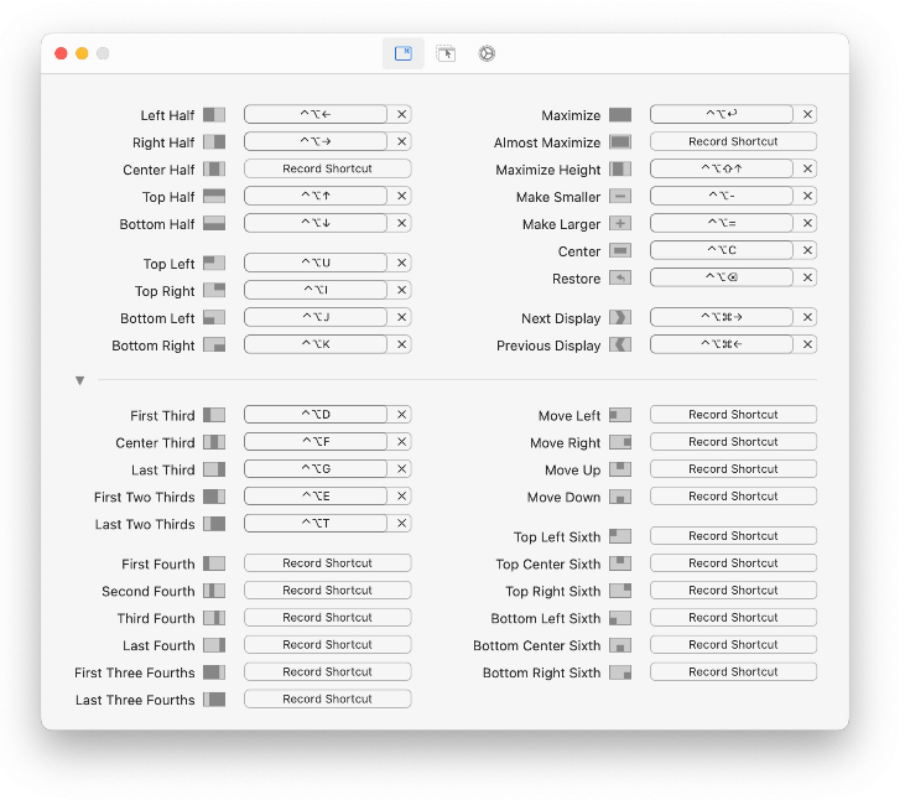
Task: Click the Maximize Height layout icon
Action: click(x=620, y=169)
